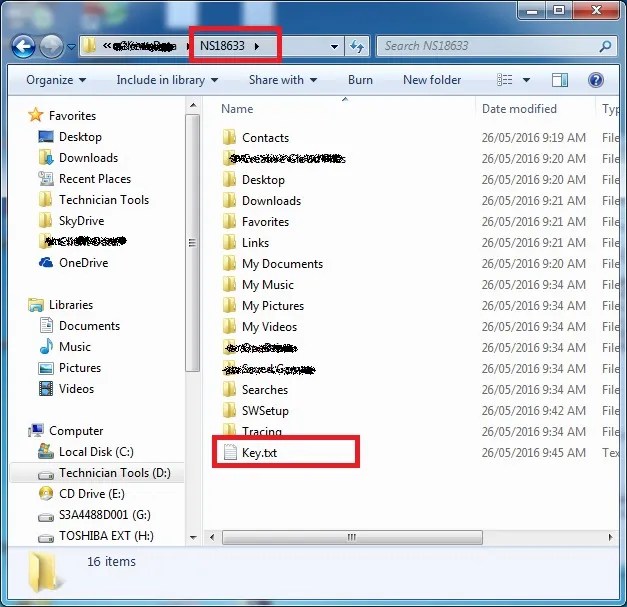Click the navigation pane scrollbar thumb
Screen dimensions: 627x607
pyautogui.click(x=193, y=243)
